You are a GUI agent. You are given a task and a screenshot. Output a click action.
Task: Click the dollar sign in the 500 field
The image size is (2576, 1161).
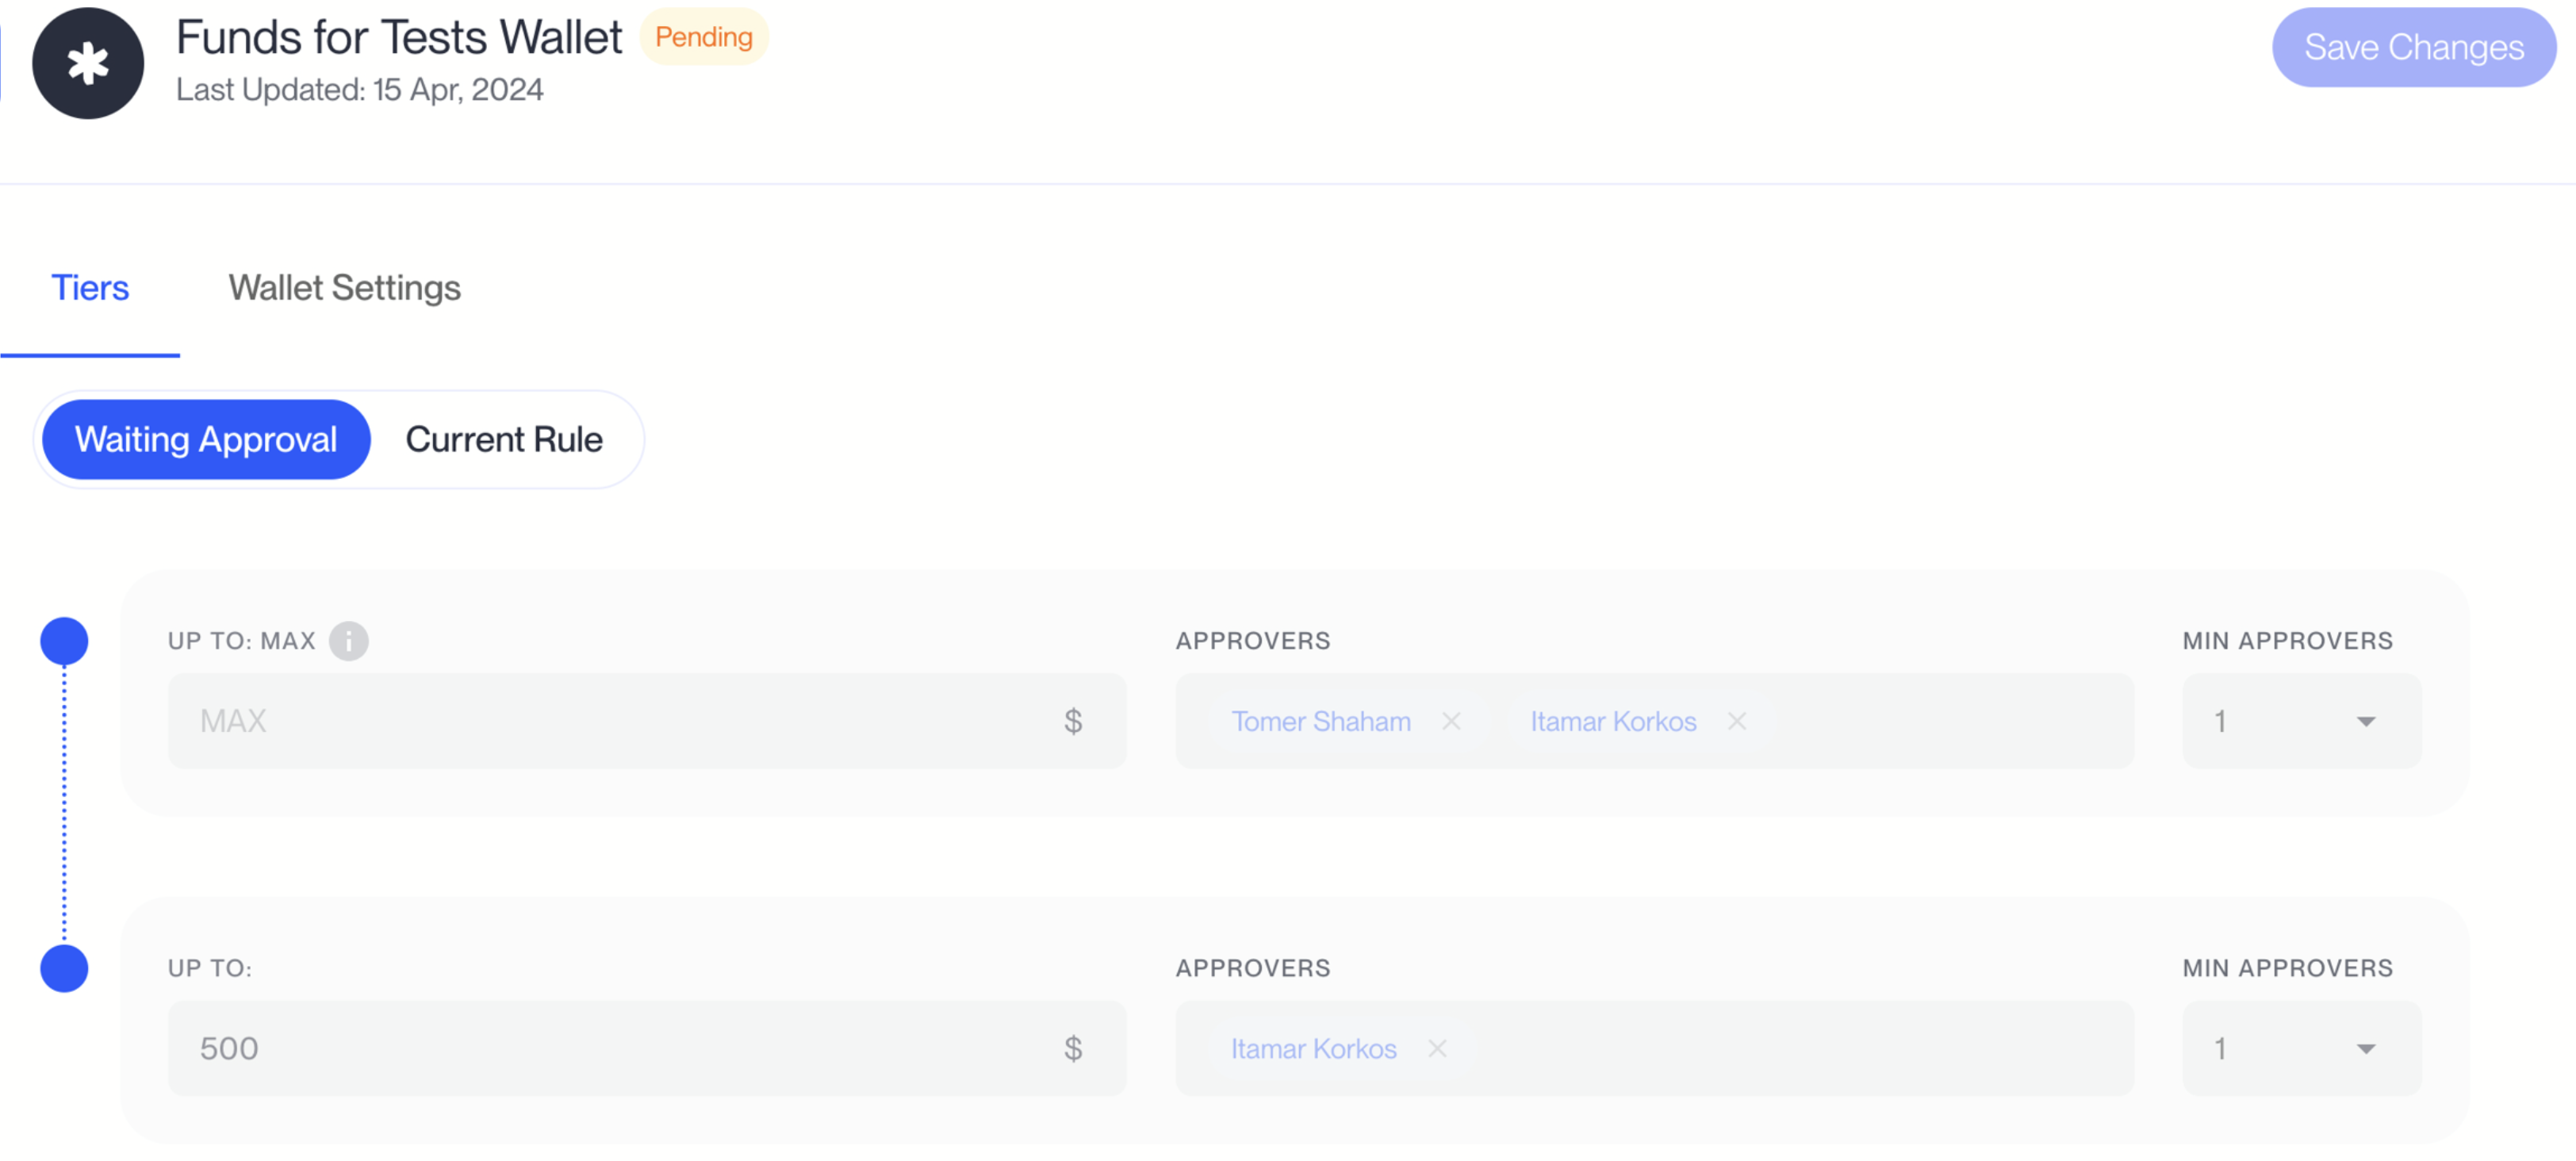pos(1073,1048)
